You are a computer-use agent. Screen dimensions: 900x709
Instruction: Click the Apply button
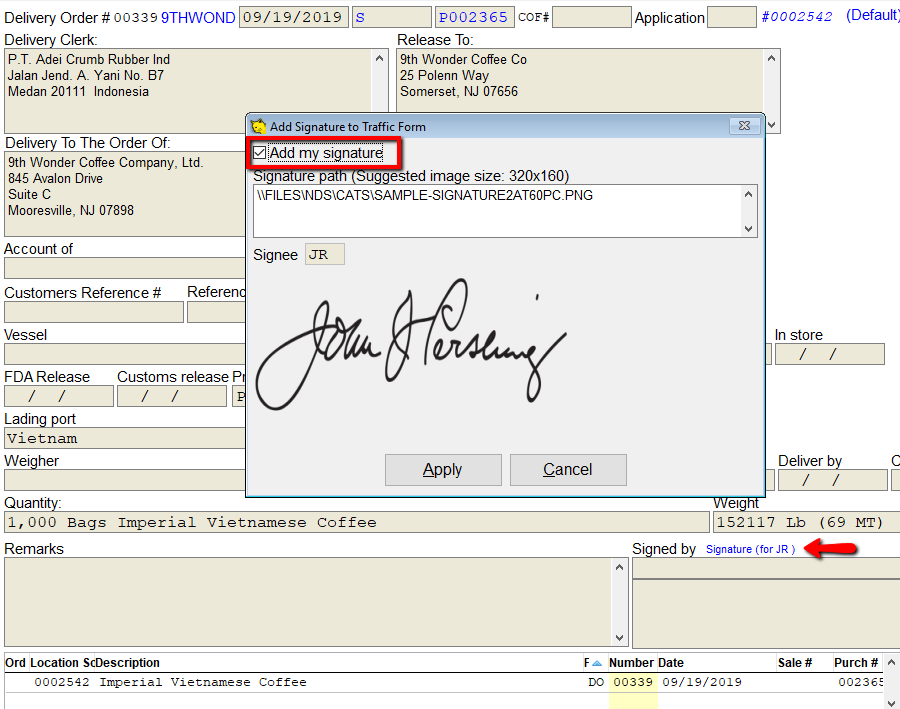(443, 470)
